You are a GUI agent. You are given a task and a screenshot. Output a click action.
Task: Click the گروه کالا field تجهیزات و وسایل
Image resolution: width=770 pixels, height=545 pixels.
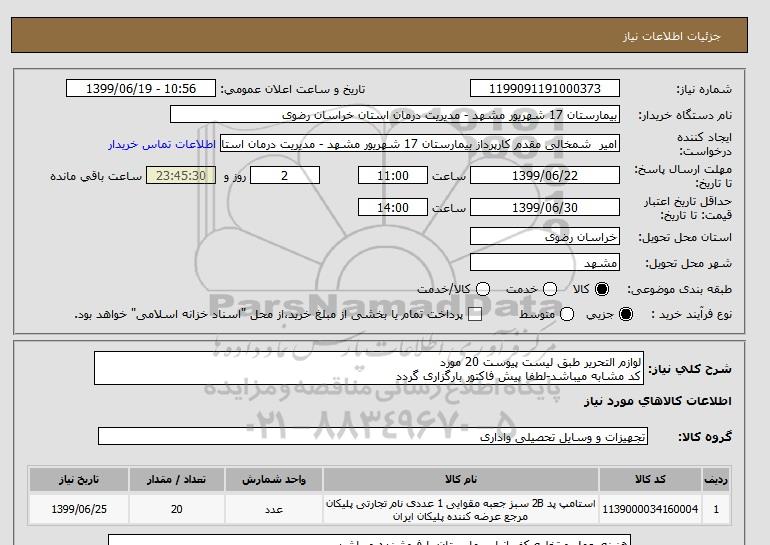[373, 436]
